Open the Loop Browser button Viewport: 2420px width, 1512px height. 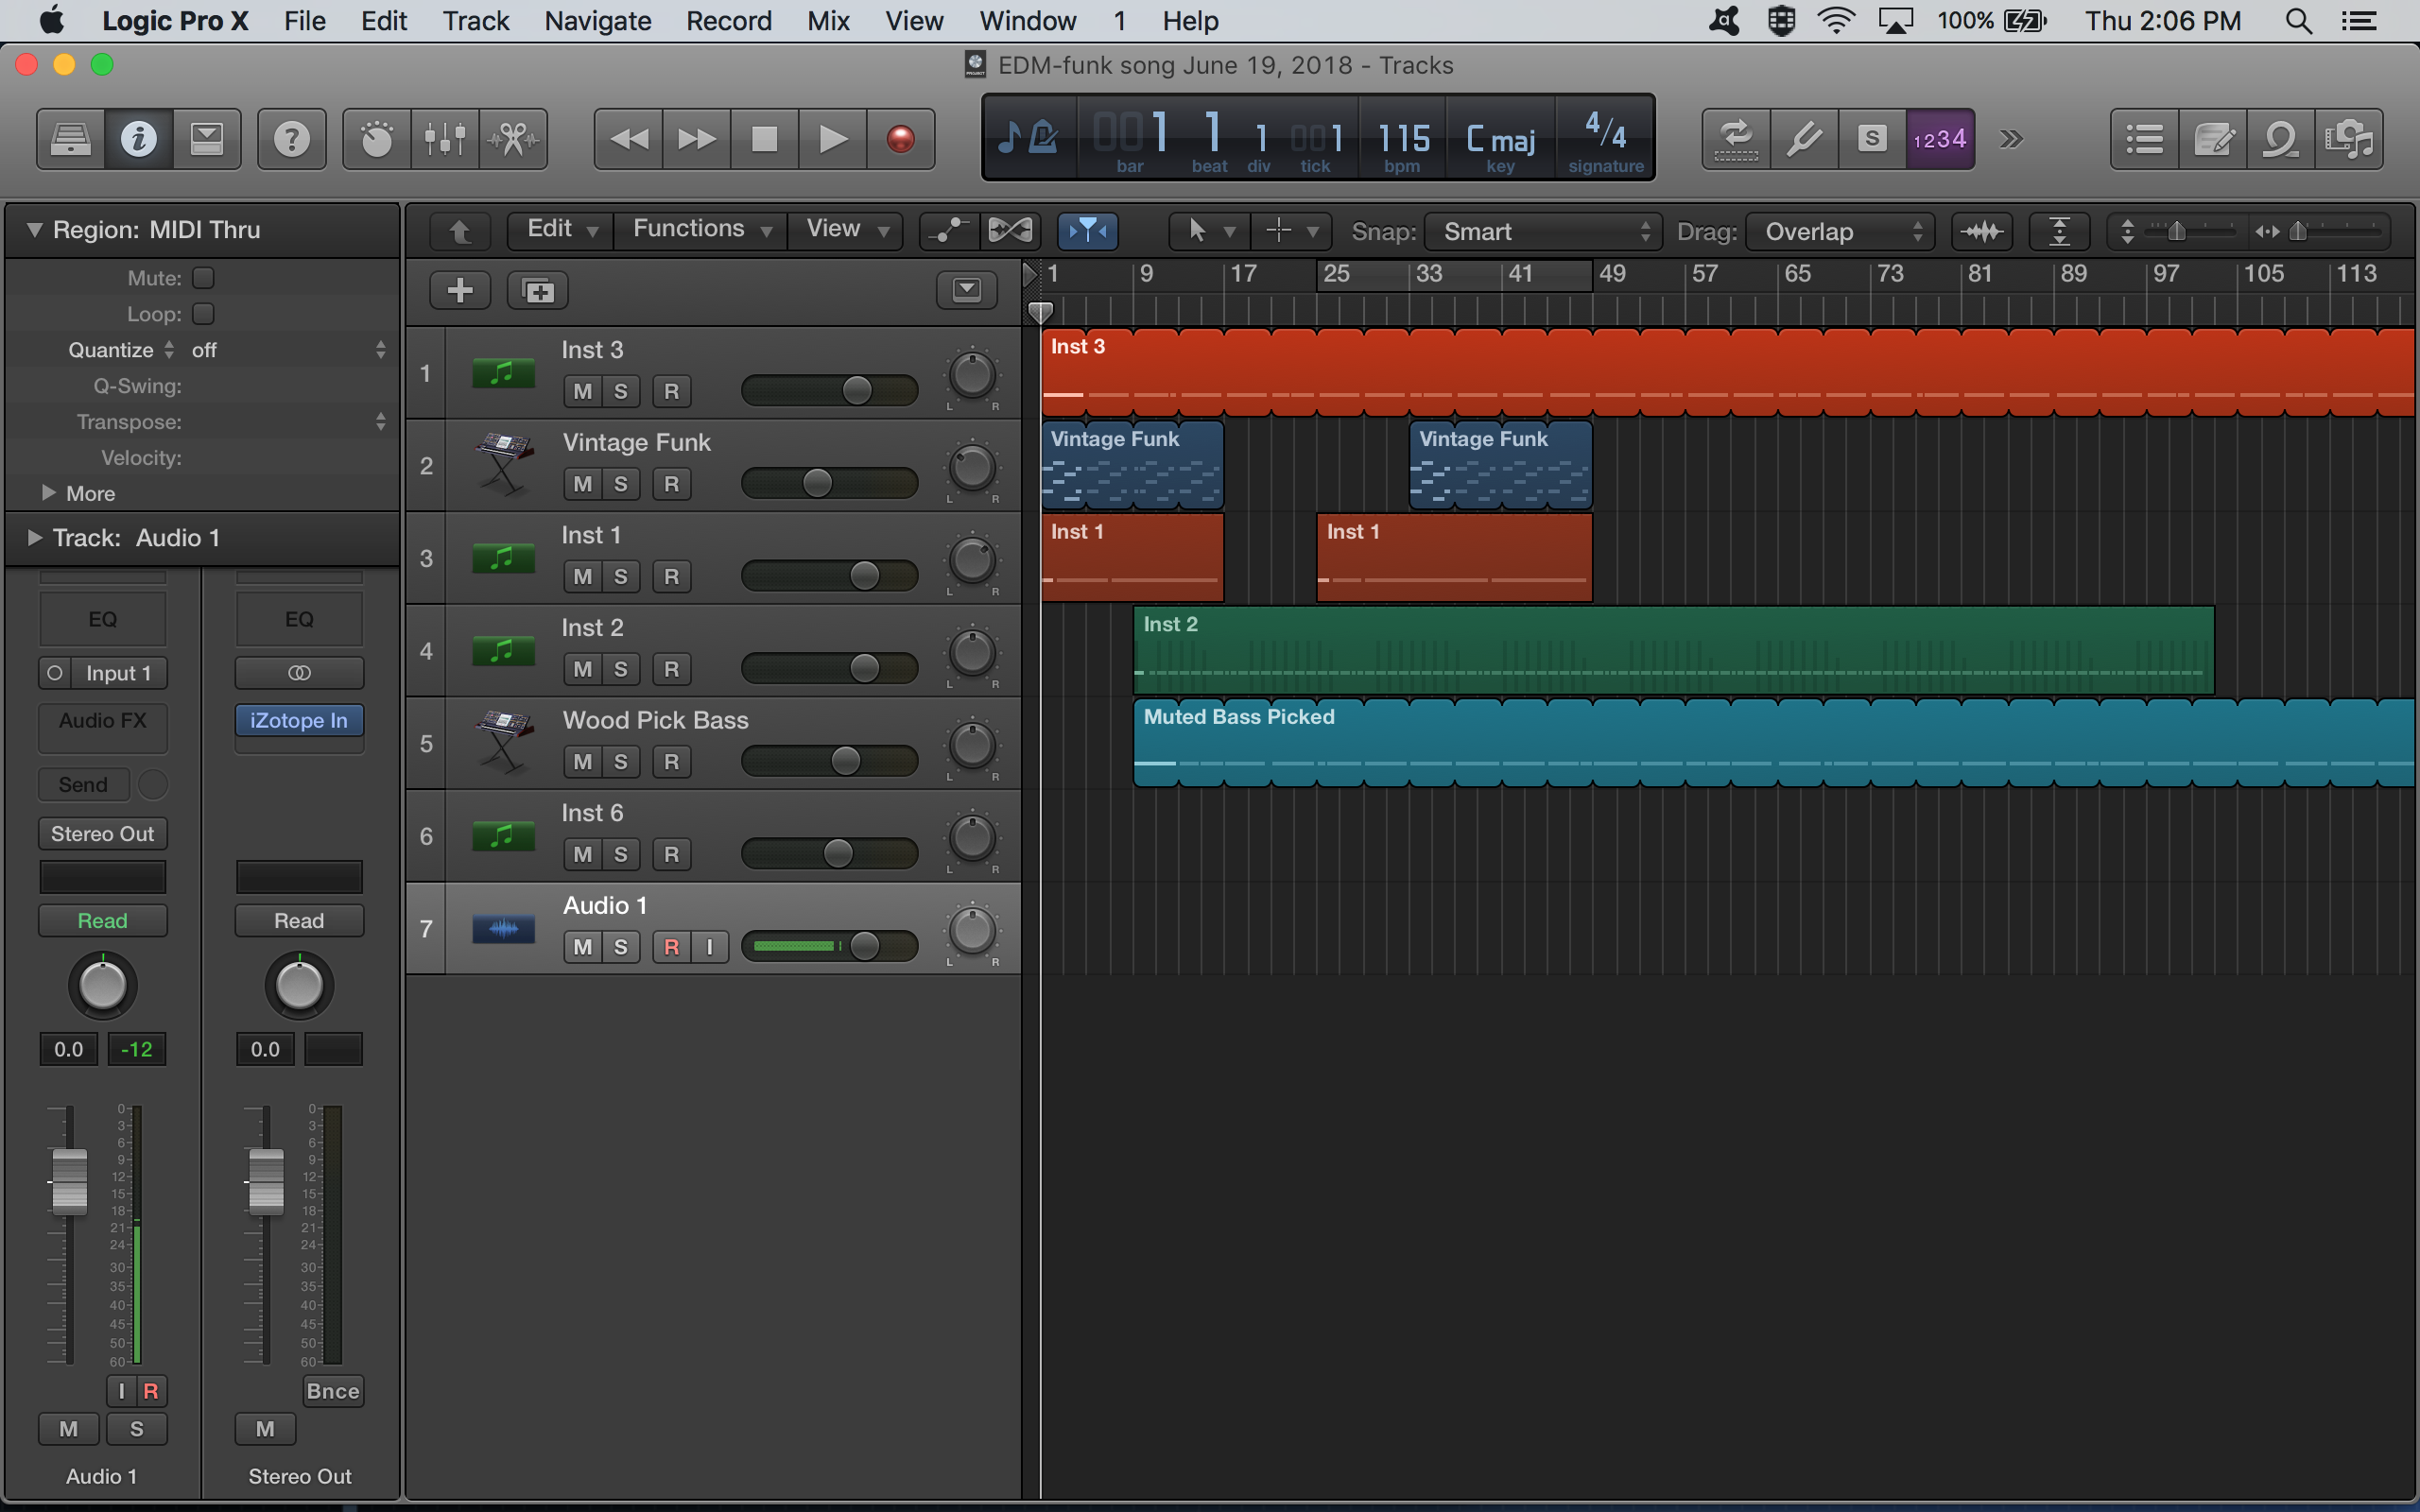point(2281,139)
